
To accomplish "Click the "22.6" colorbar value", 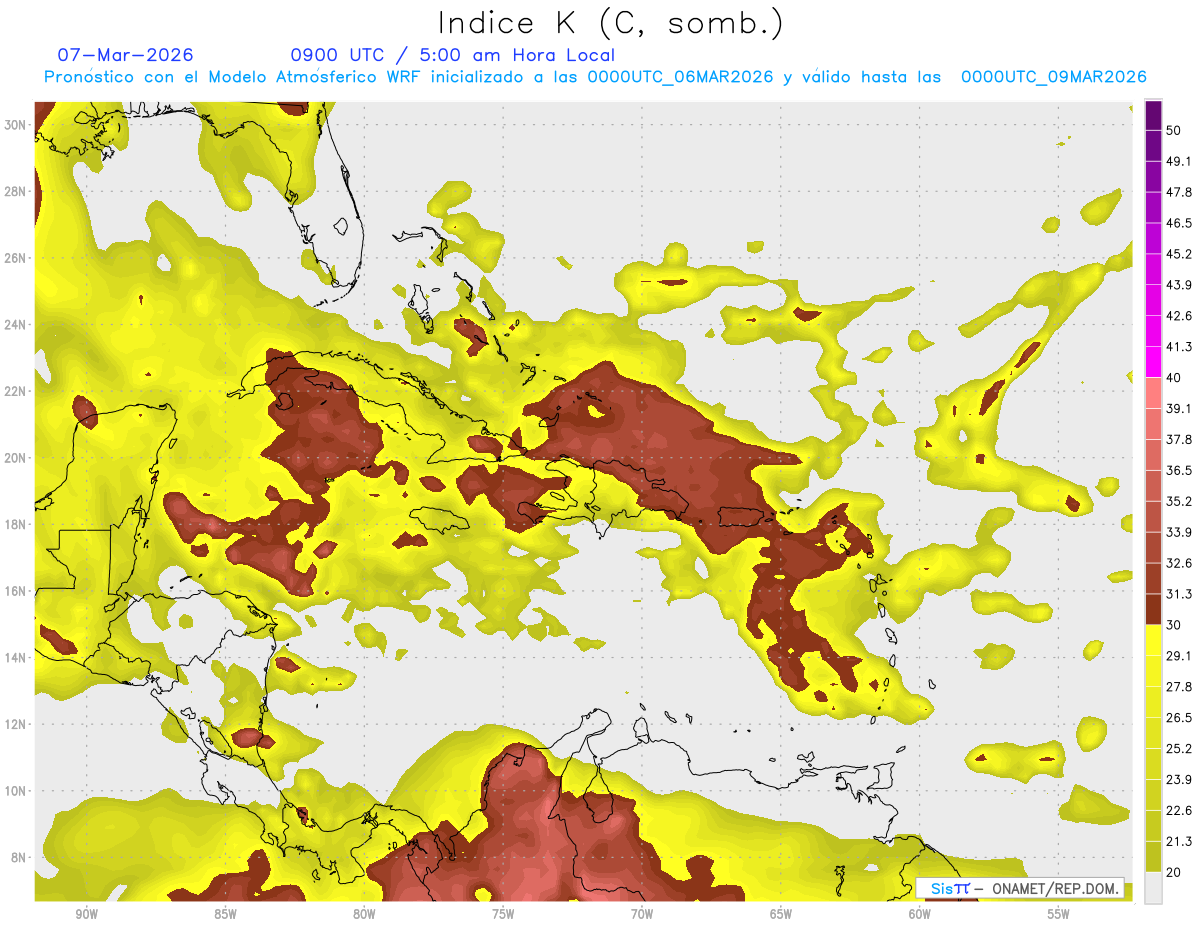I will pos(1179,810).
